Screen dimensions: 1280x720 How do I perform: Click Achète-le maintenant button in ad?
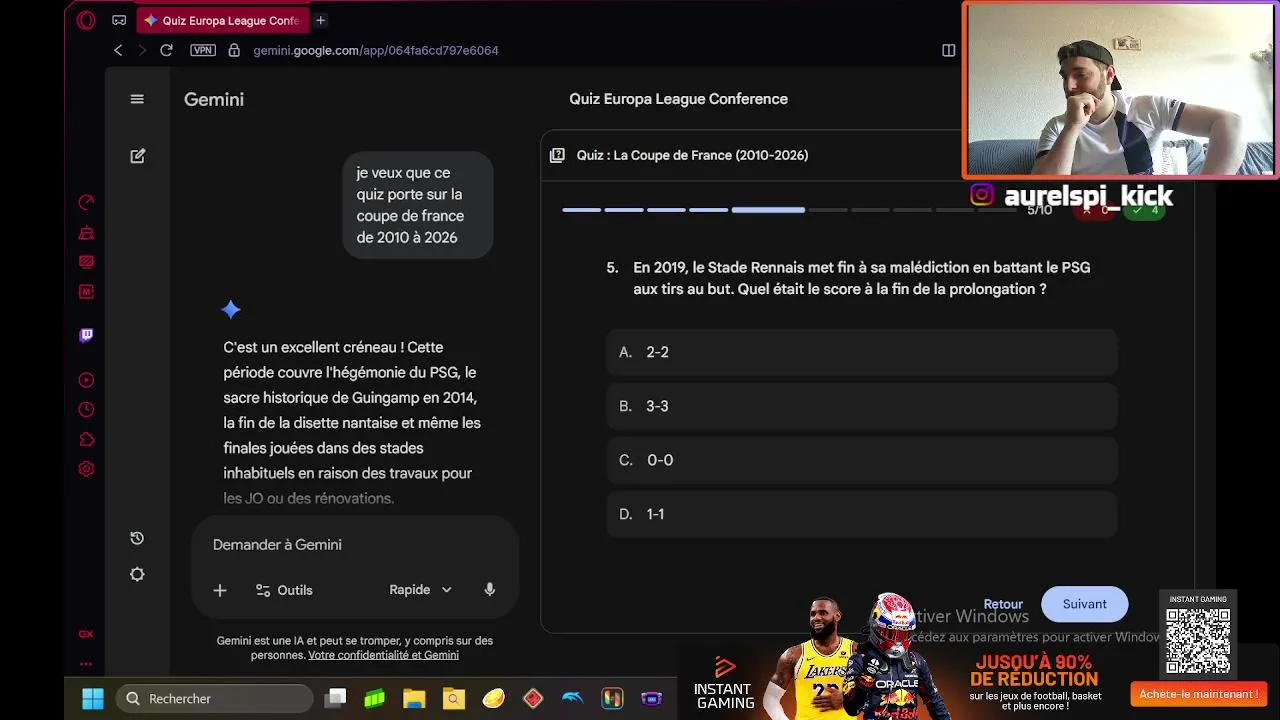(x=1198, y=694)
